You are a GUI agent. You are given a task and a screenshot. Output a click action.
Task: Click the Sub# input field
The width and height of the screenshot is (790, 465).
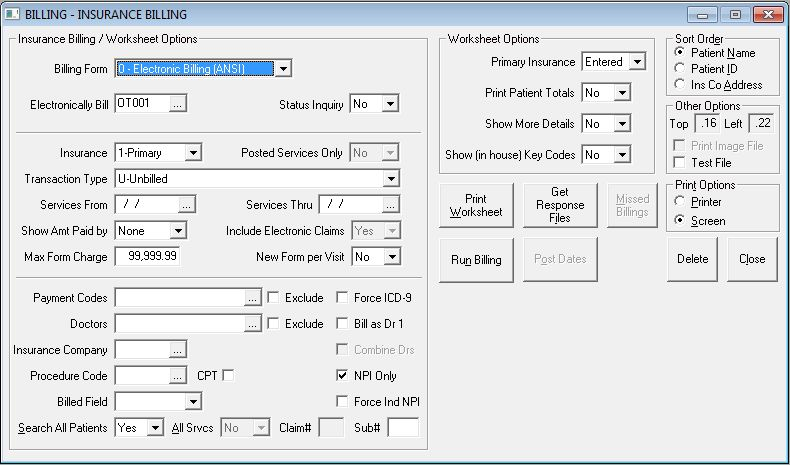point(403,428)
